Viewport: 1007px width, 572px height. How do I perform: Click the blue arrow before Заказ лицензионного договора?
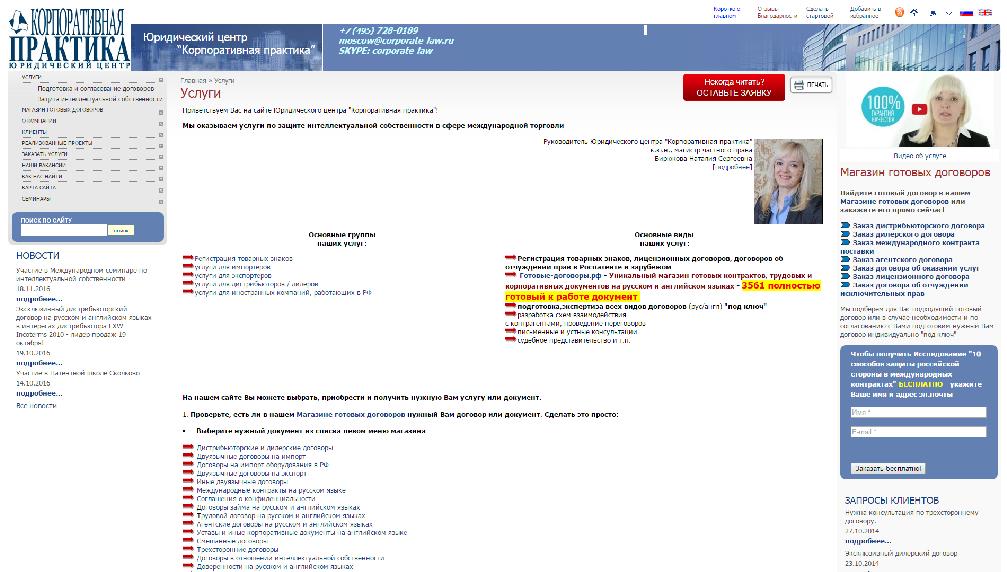coord(845,276)
